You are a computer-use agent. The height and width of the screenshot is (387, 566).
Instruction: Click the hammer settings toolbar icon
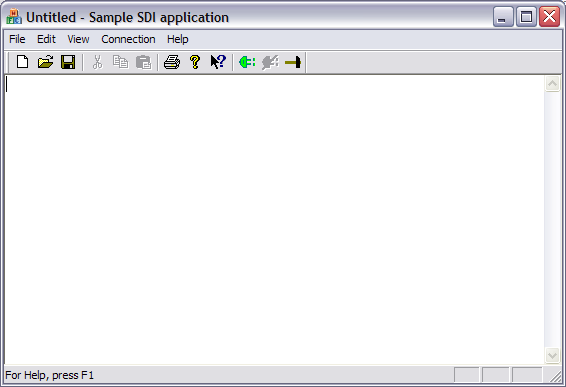tap(293, 62)
